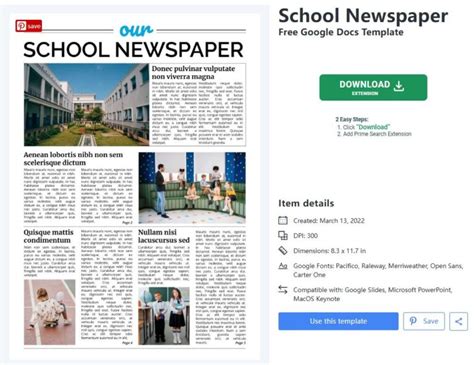Click the DPI: 300 text
The image size is (474, 365).
(305, 236)
